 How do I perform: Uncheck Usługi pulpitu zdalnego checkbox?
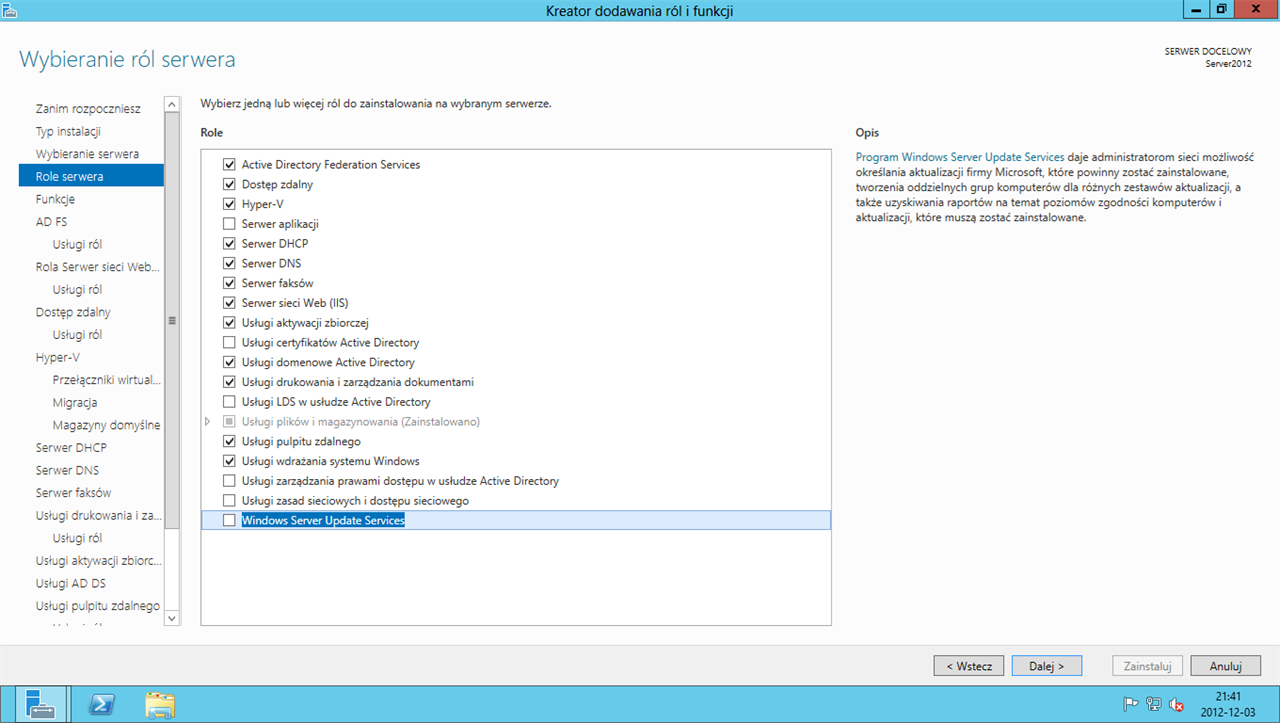pyautogui.click(x=230, y=441)
